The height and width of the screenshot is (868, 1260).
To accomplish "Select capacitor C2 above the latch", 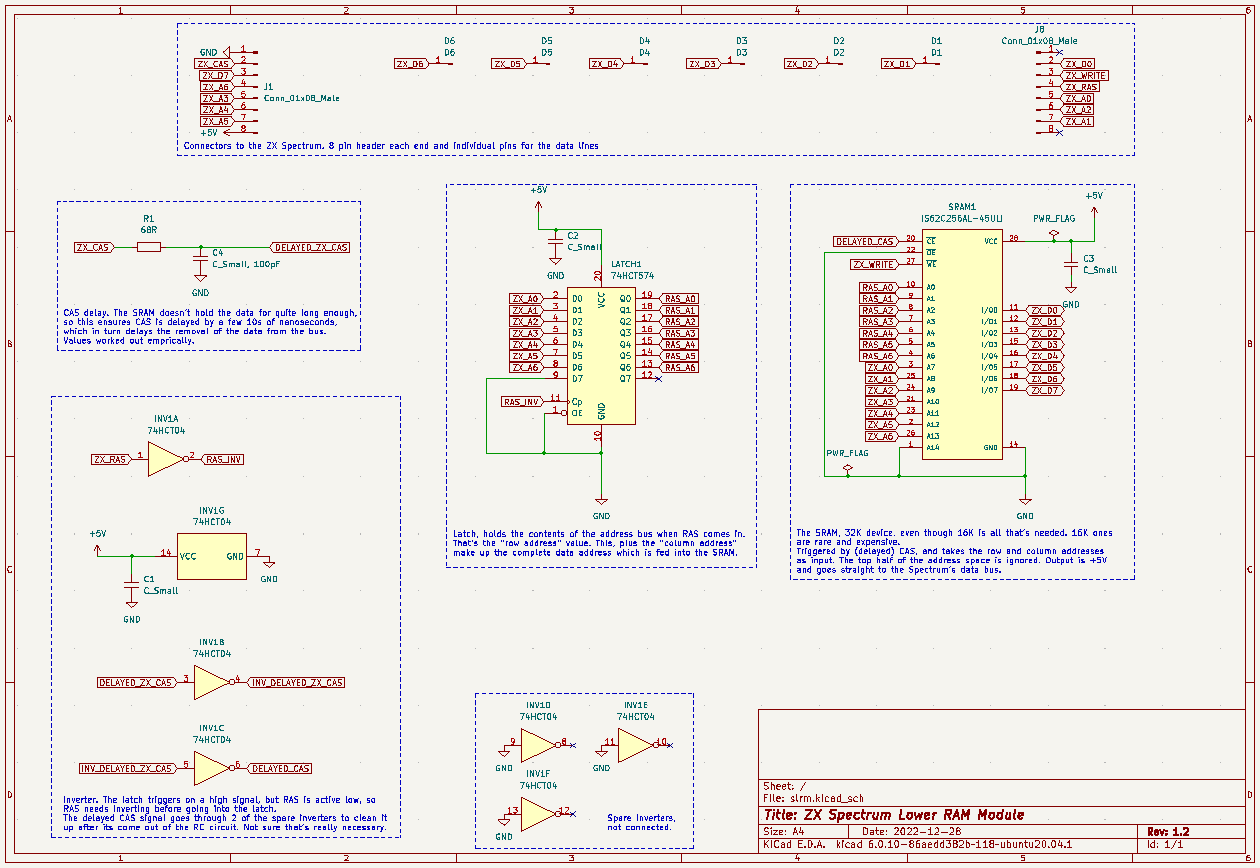I will point(555,245).
